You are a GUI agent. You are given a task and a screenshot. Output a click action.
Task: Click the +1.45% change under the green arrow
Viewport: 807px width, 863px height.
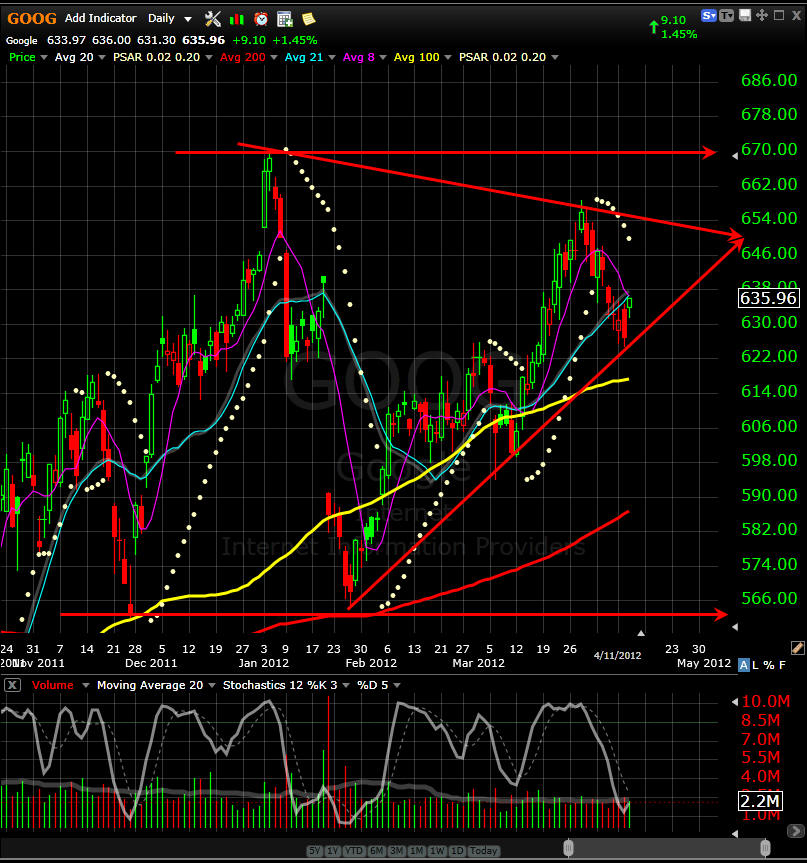click(x=679, y=34)
